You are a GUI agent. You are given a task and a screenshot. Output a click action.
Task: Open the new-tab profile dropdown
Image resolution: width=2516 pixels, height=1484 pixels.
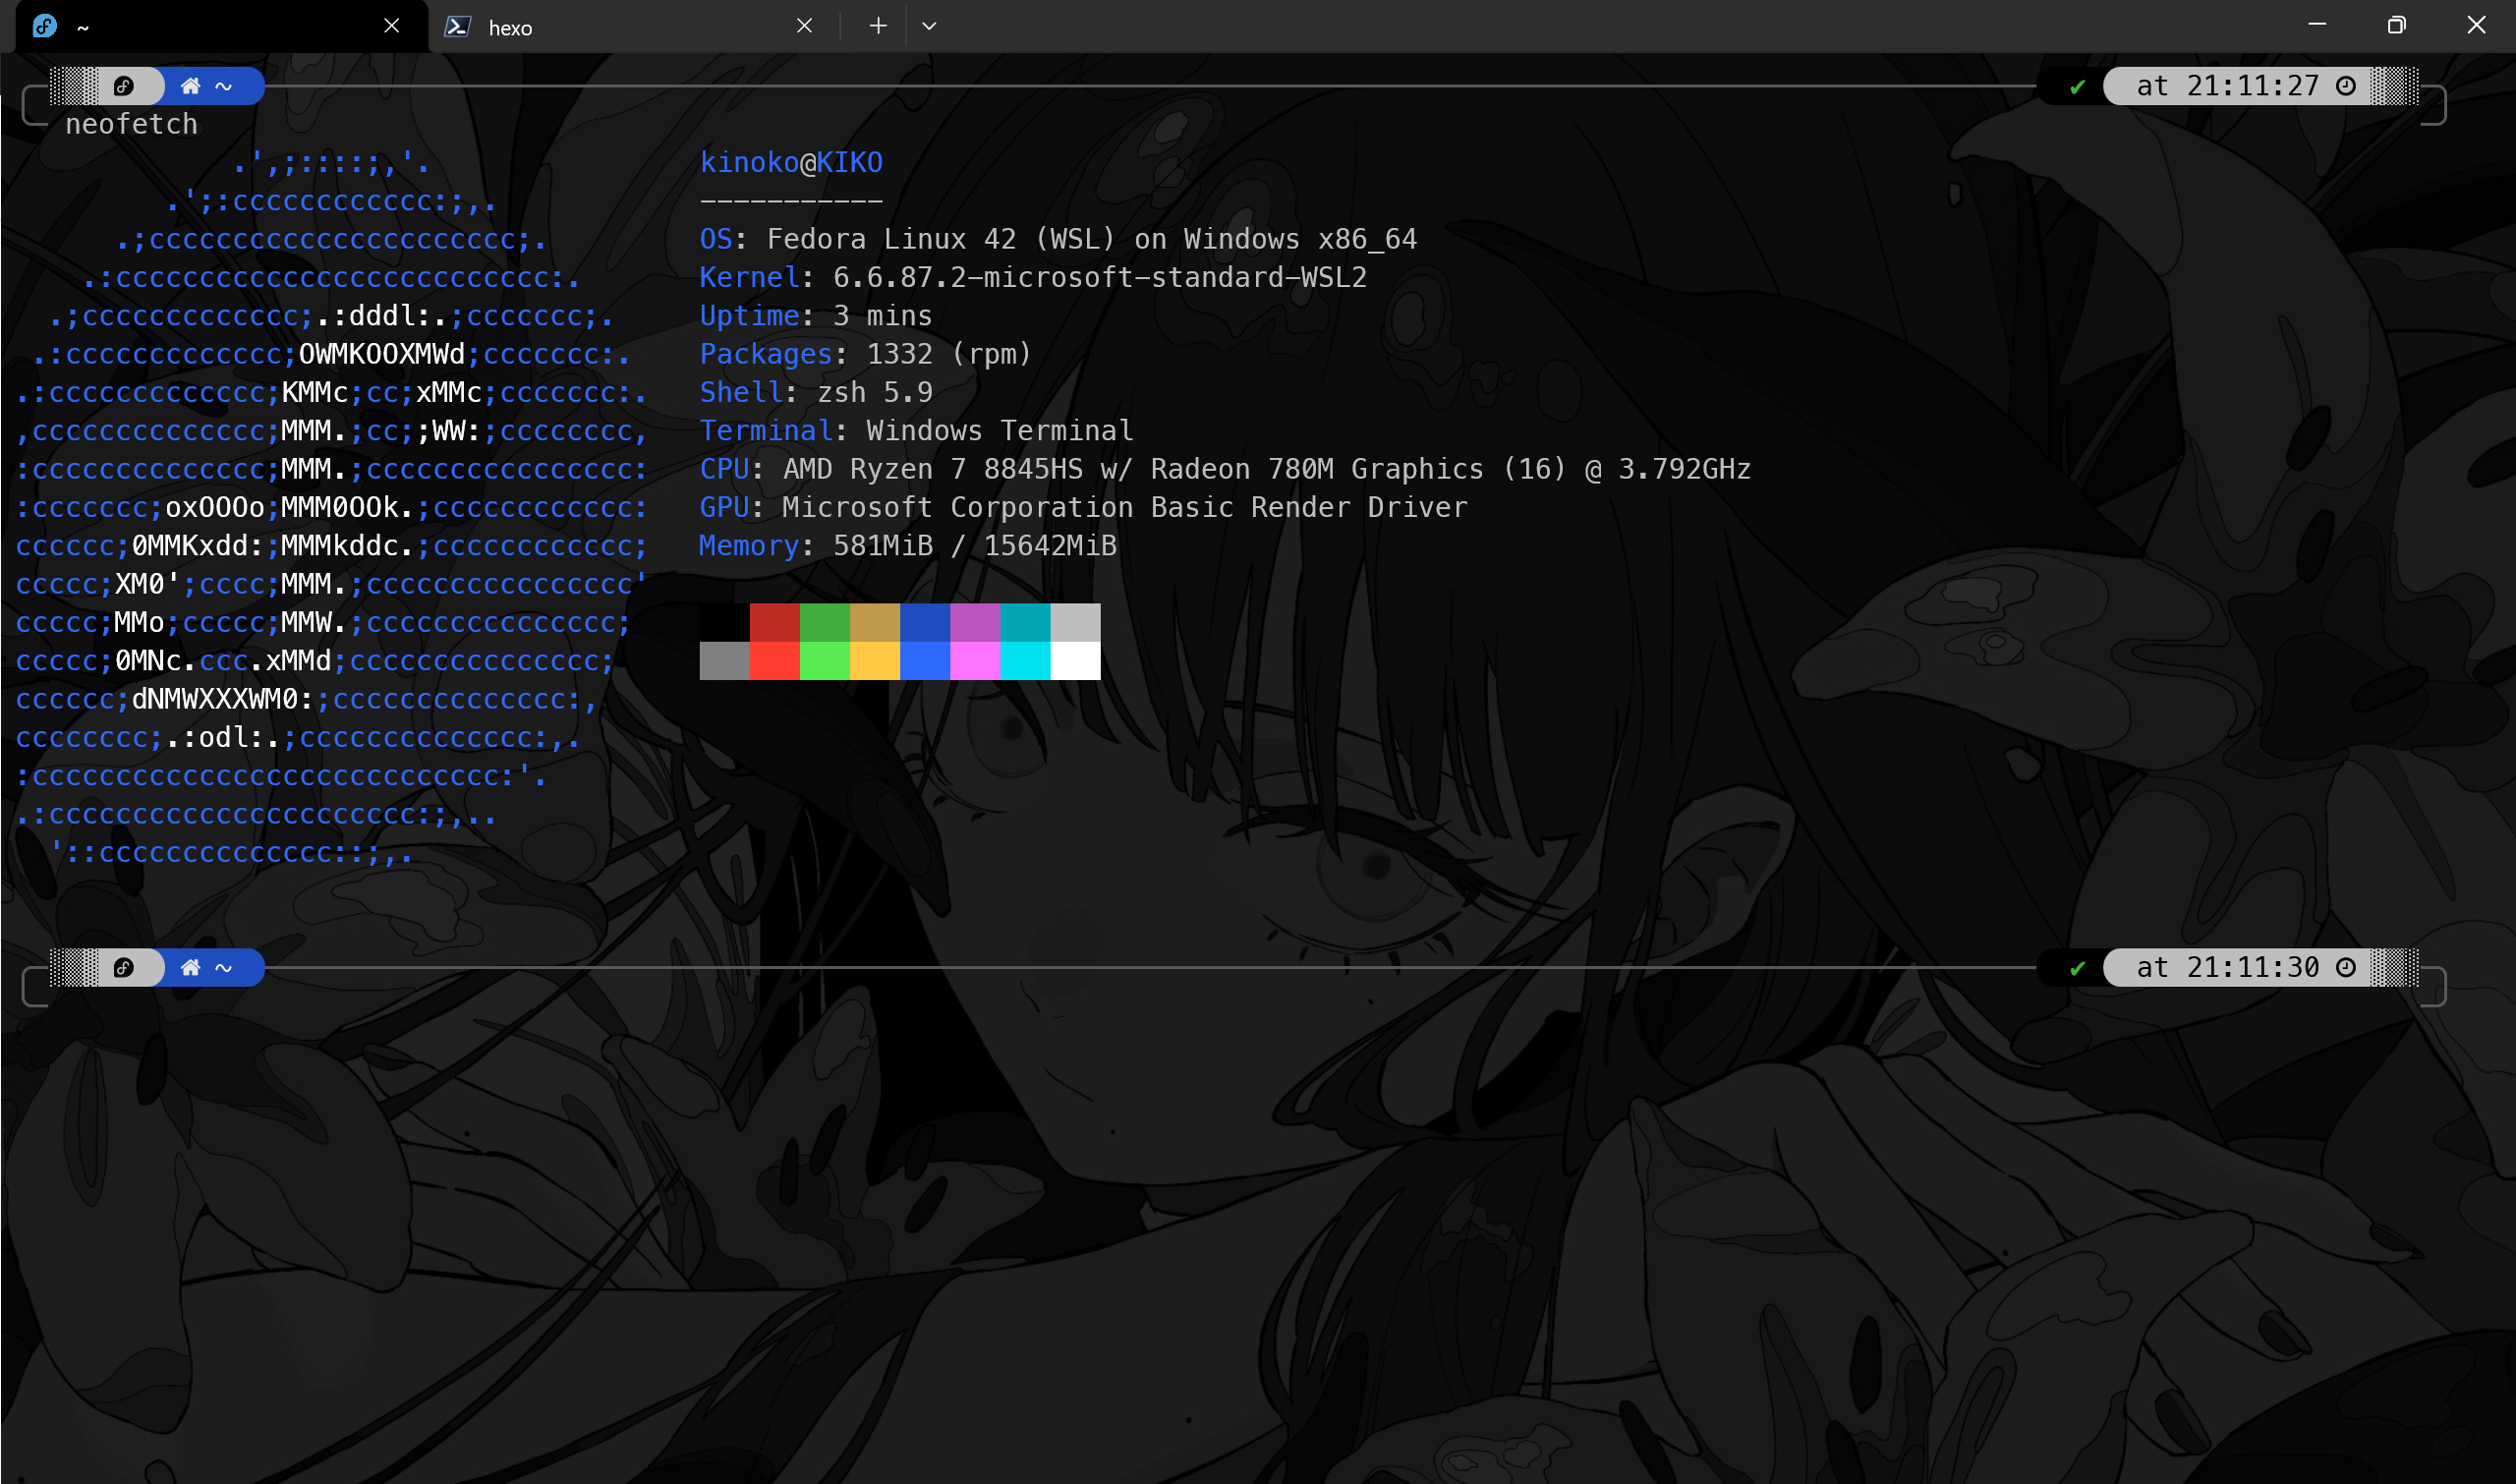point(929,26)
